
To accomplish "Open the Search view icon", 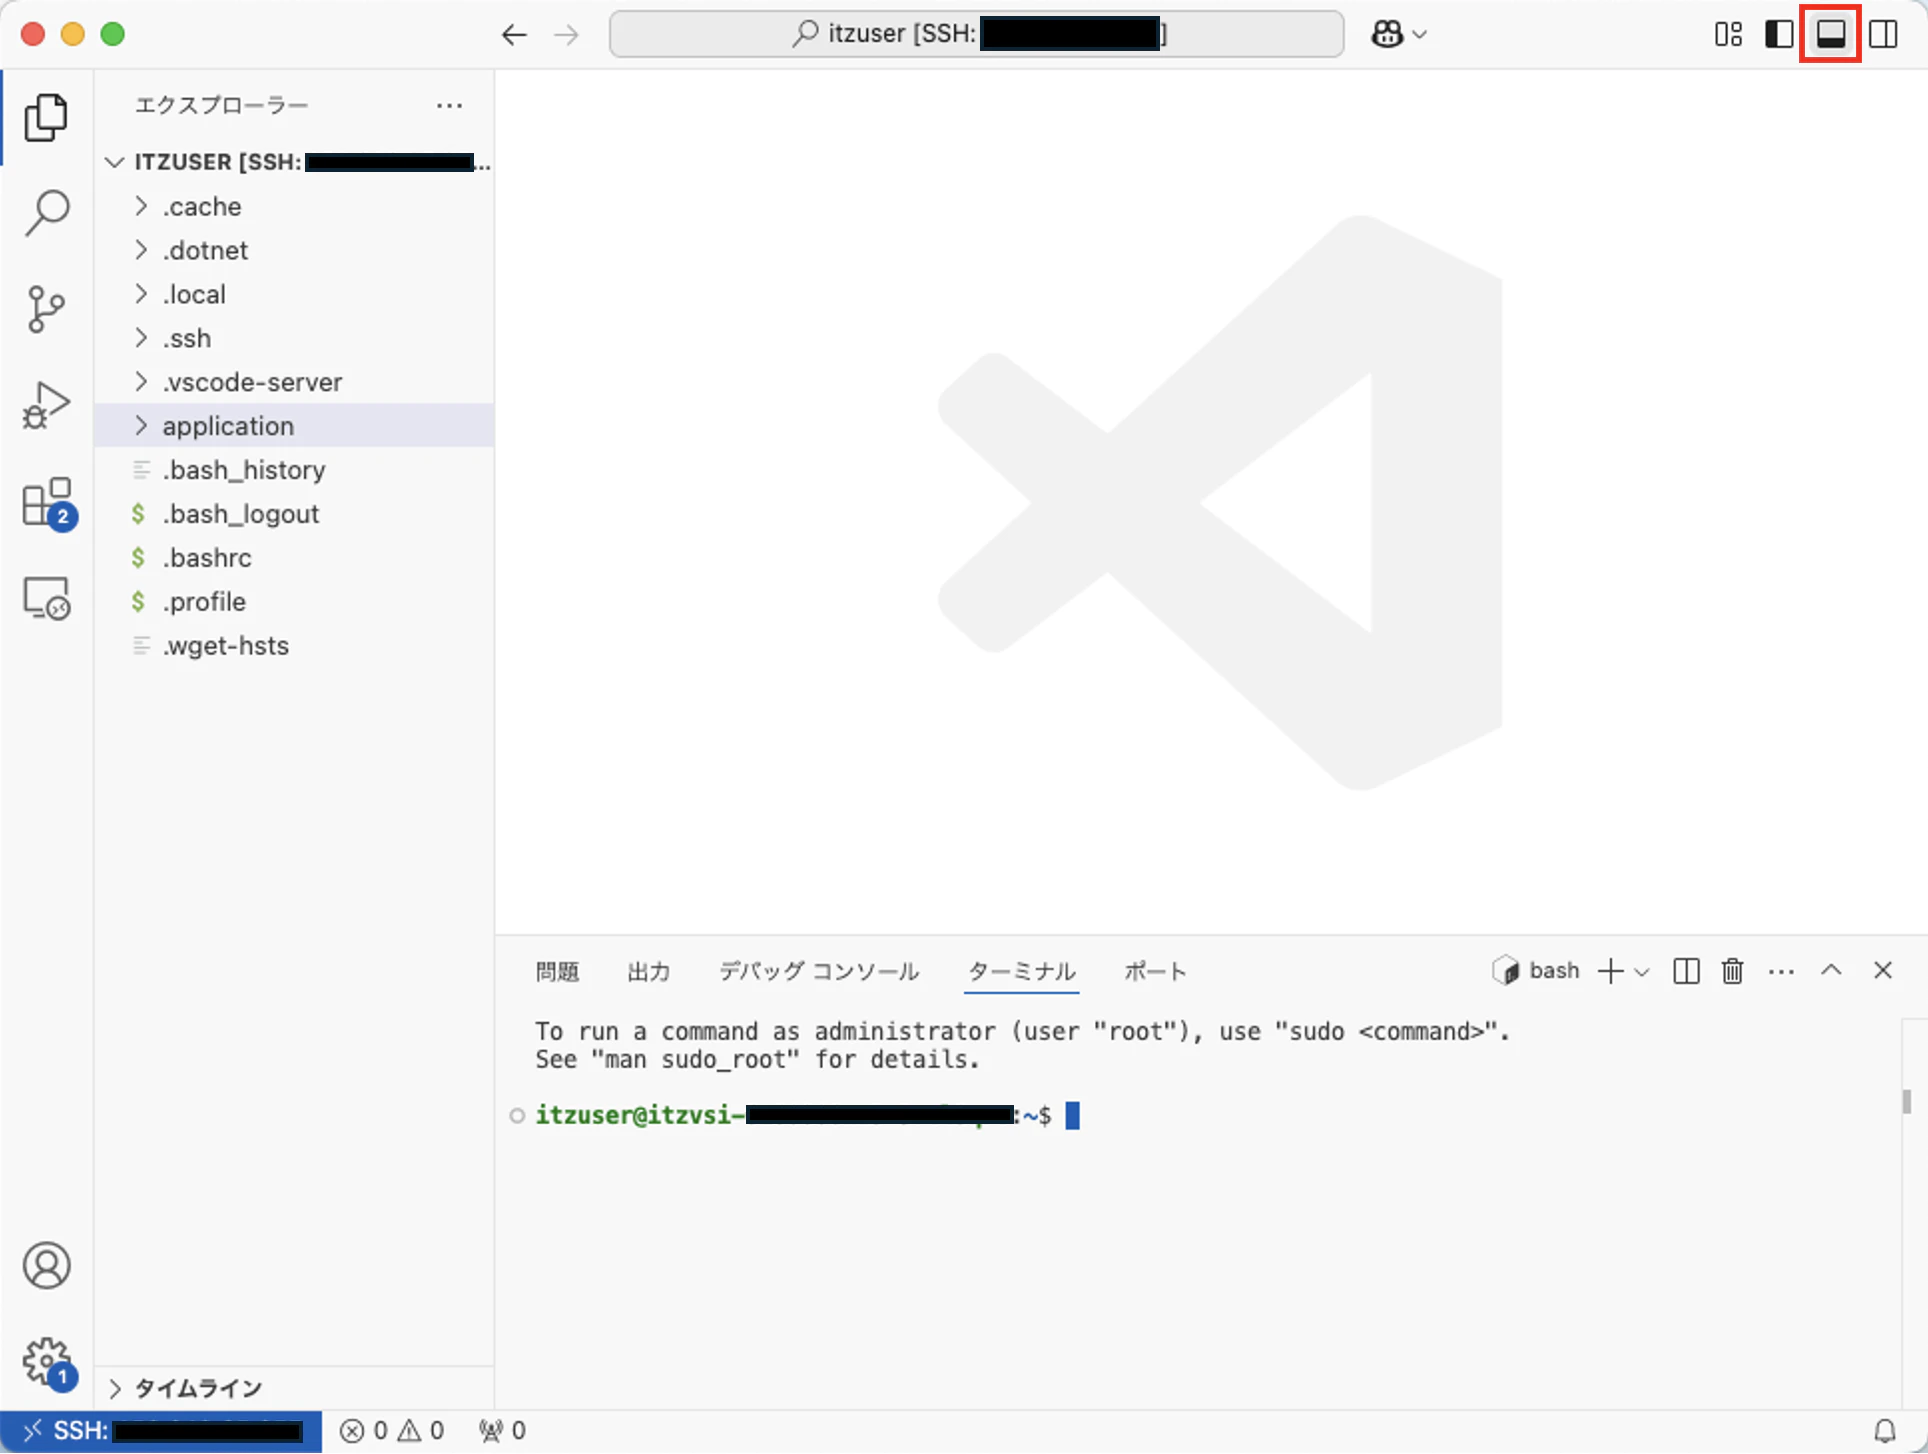I will click(x=46, y=213).
